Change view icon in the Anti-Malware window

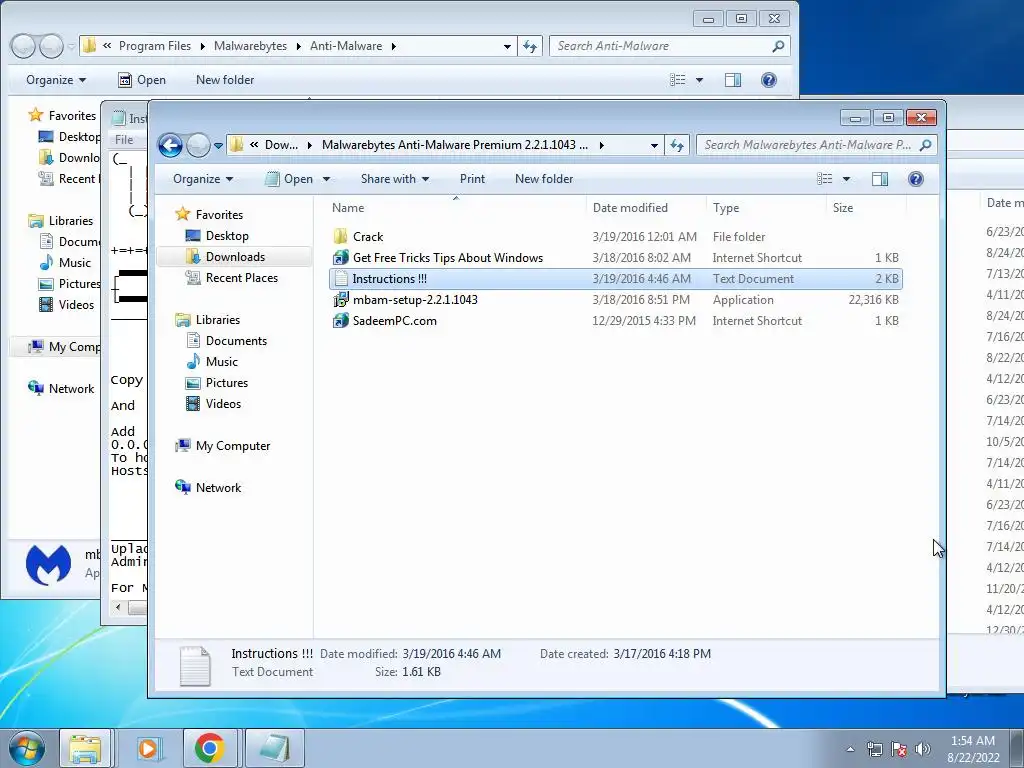coord(678,80)
